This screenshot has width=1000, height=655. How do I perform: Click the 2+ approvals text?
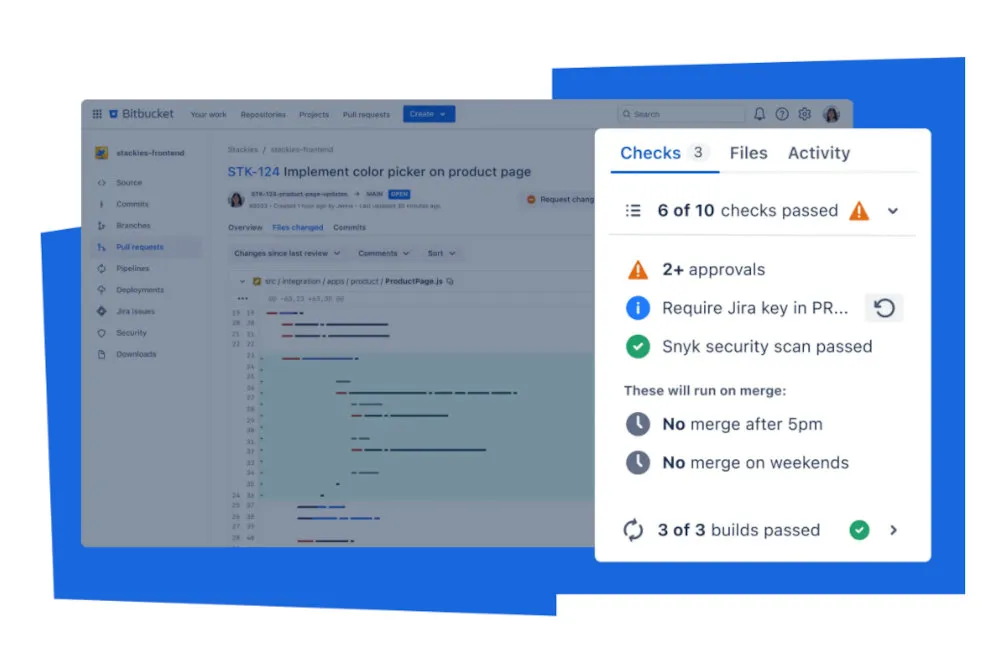tap(714, 270)
